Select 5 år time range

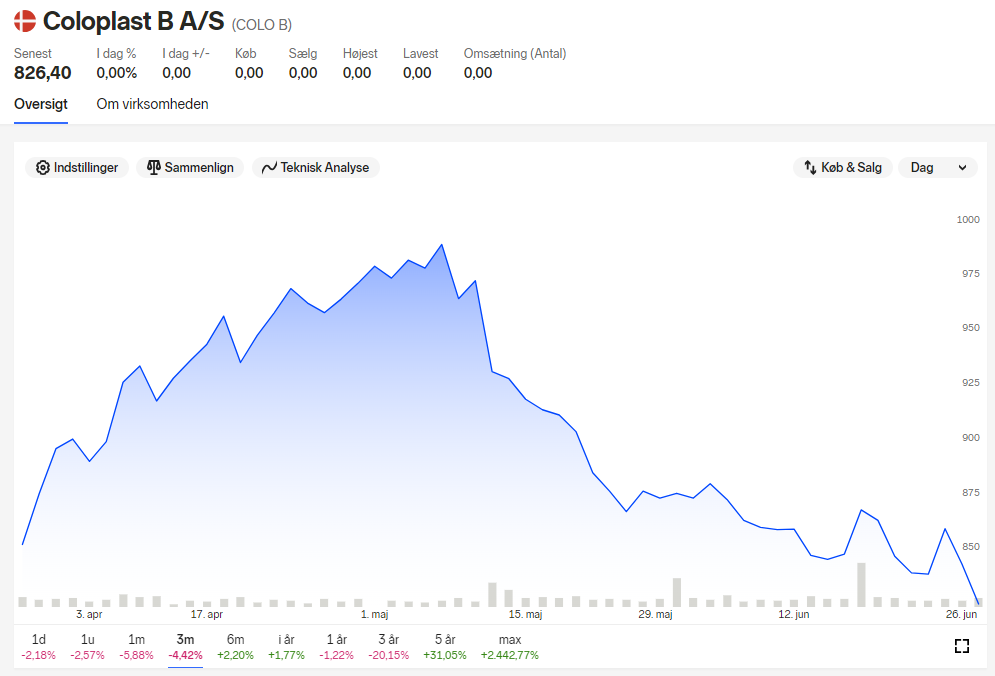(445, 647)
